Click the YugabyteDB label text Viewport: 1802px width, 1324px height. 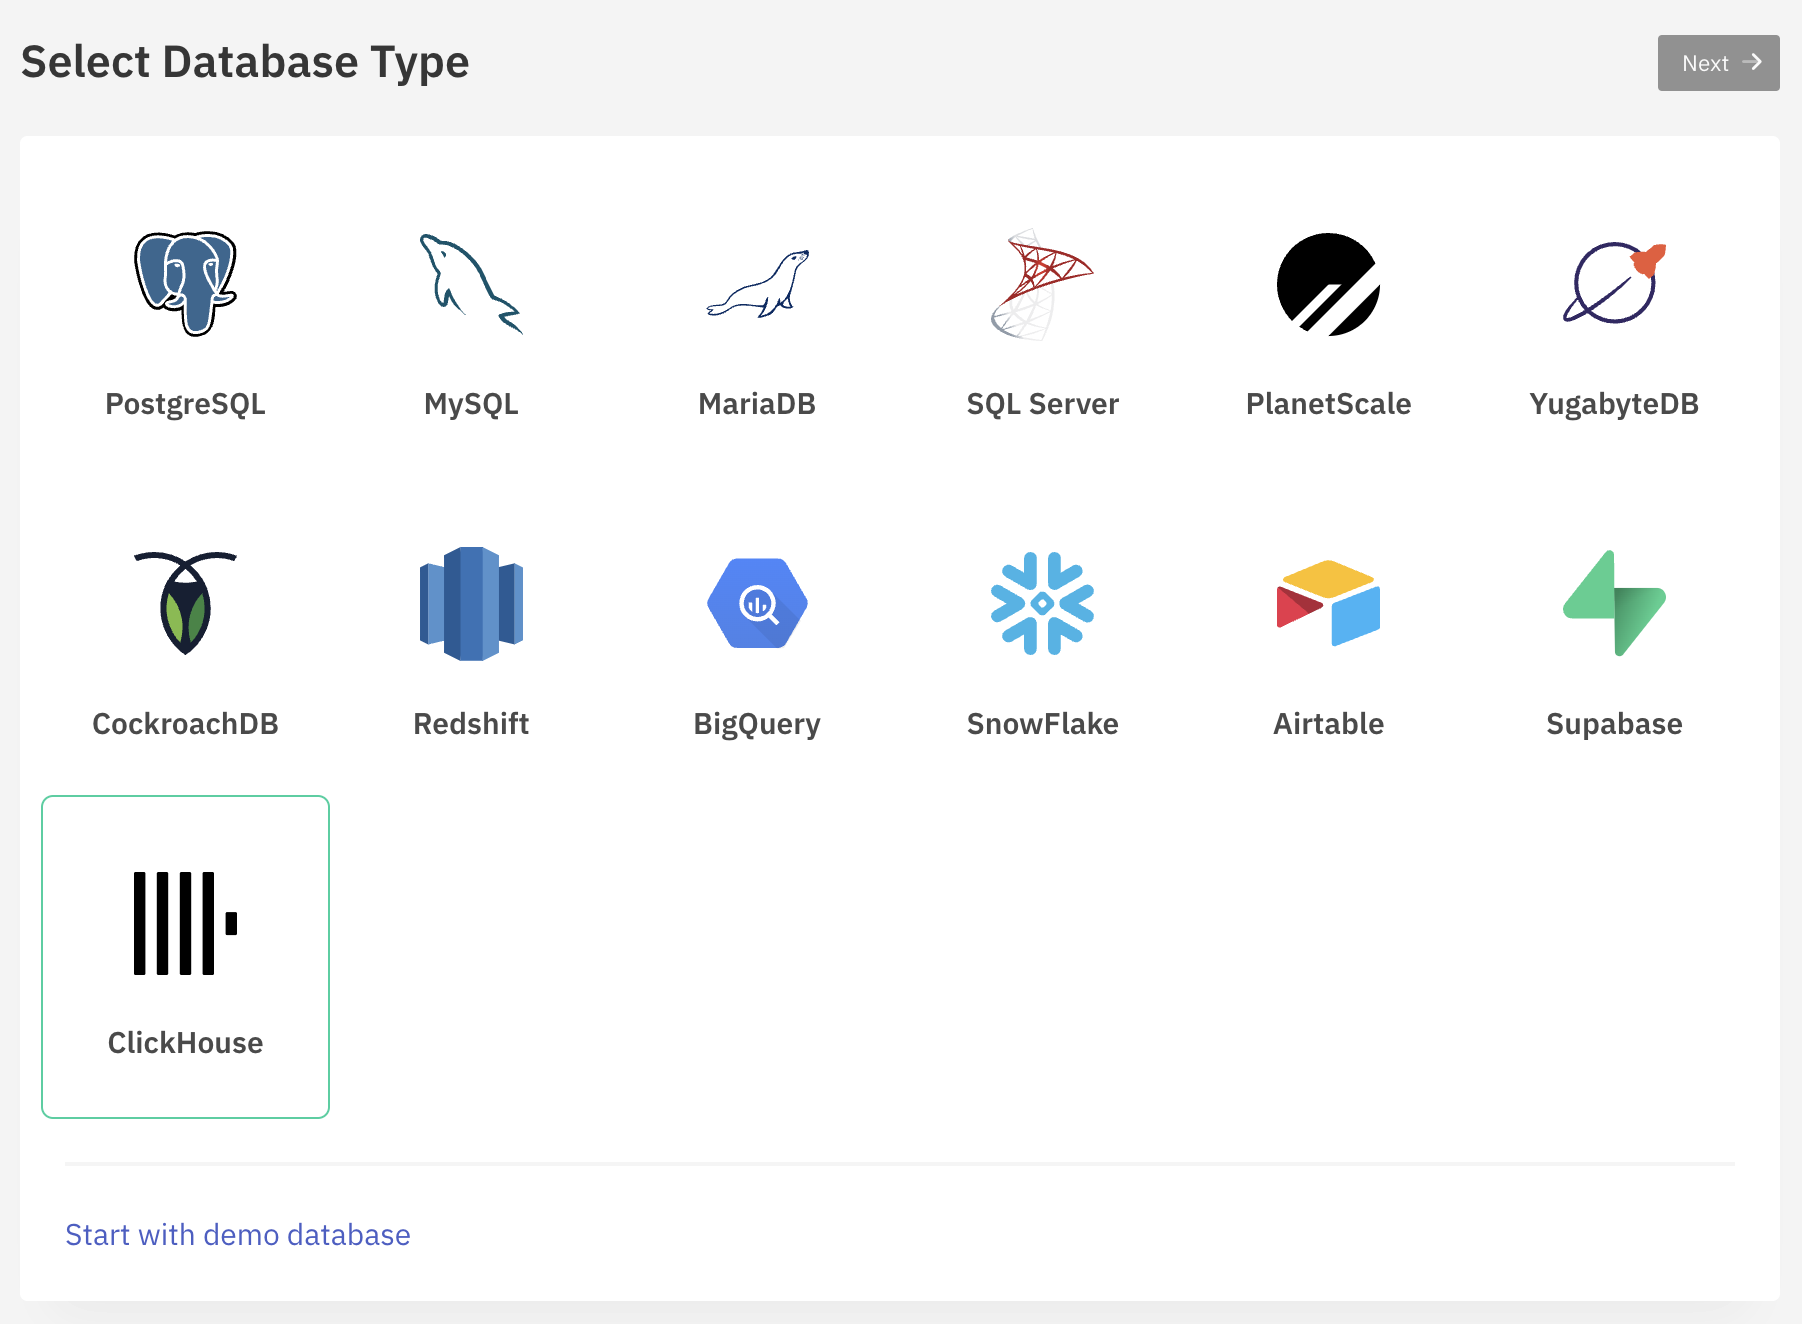point(1614,404)
